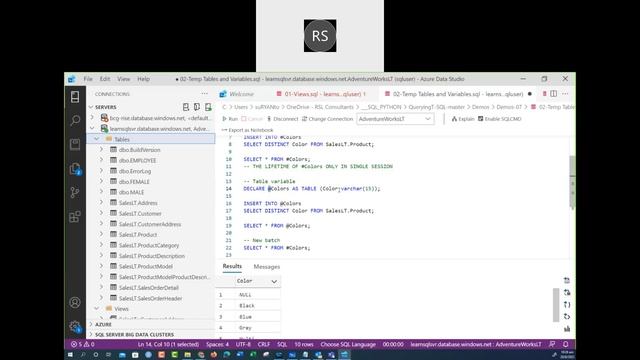
Task: Open the Edit menu
Action: (x=105, y=79)
